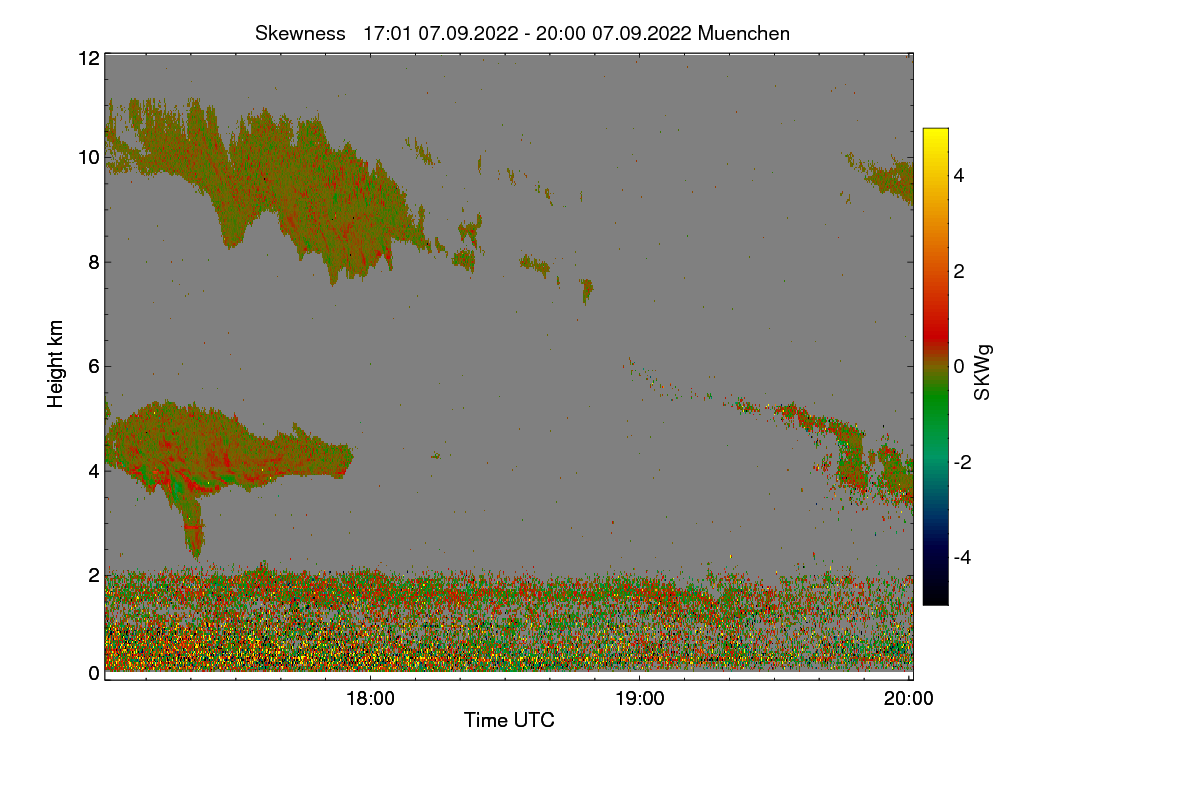Click the 6 km height tick label

click(x=94, y=366)
